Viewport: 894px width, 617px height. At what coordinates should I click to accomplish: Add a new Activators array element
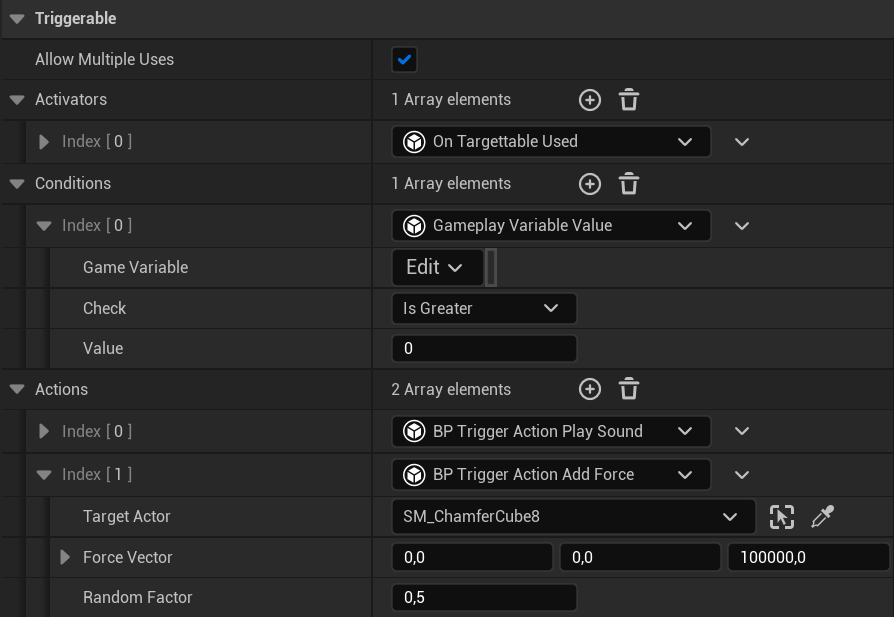pyautogui.click(x=590, y=100)
